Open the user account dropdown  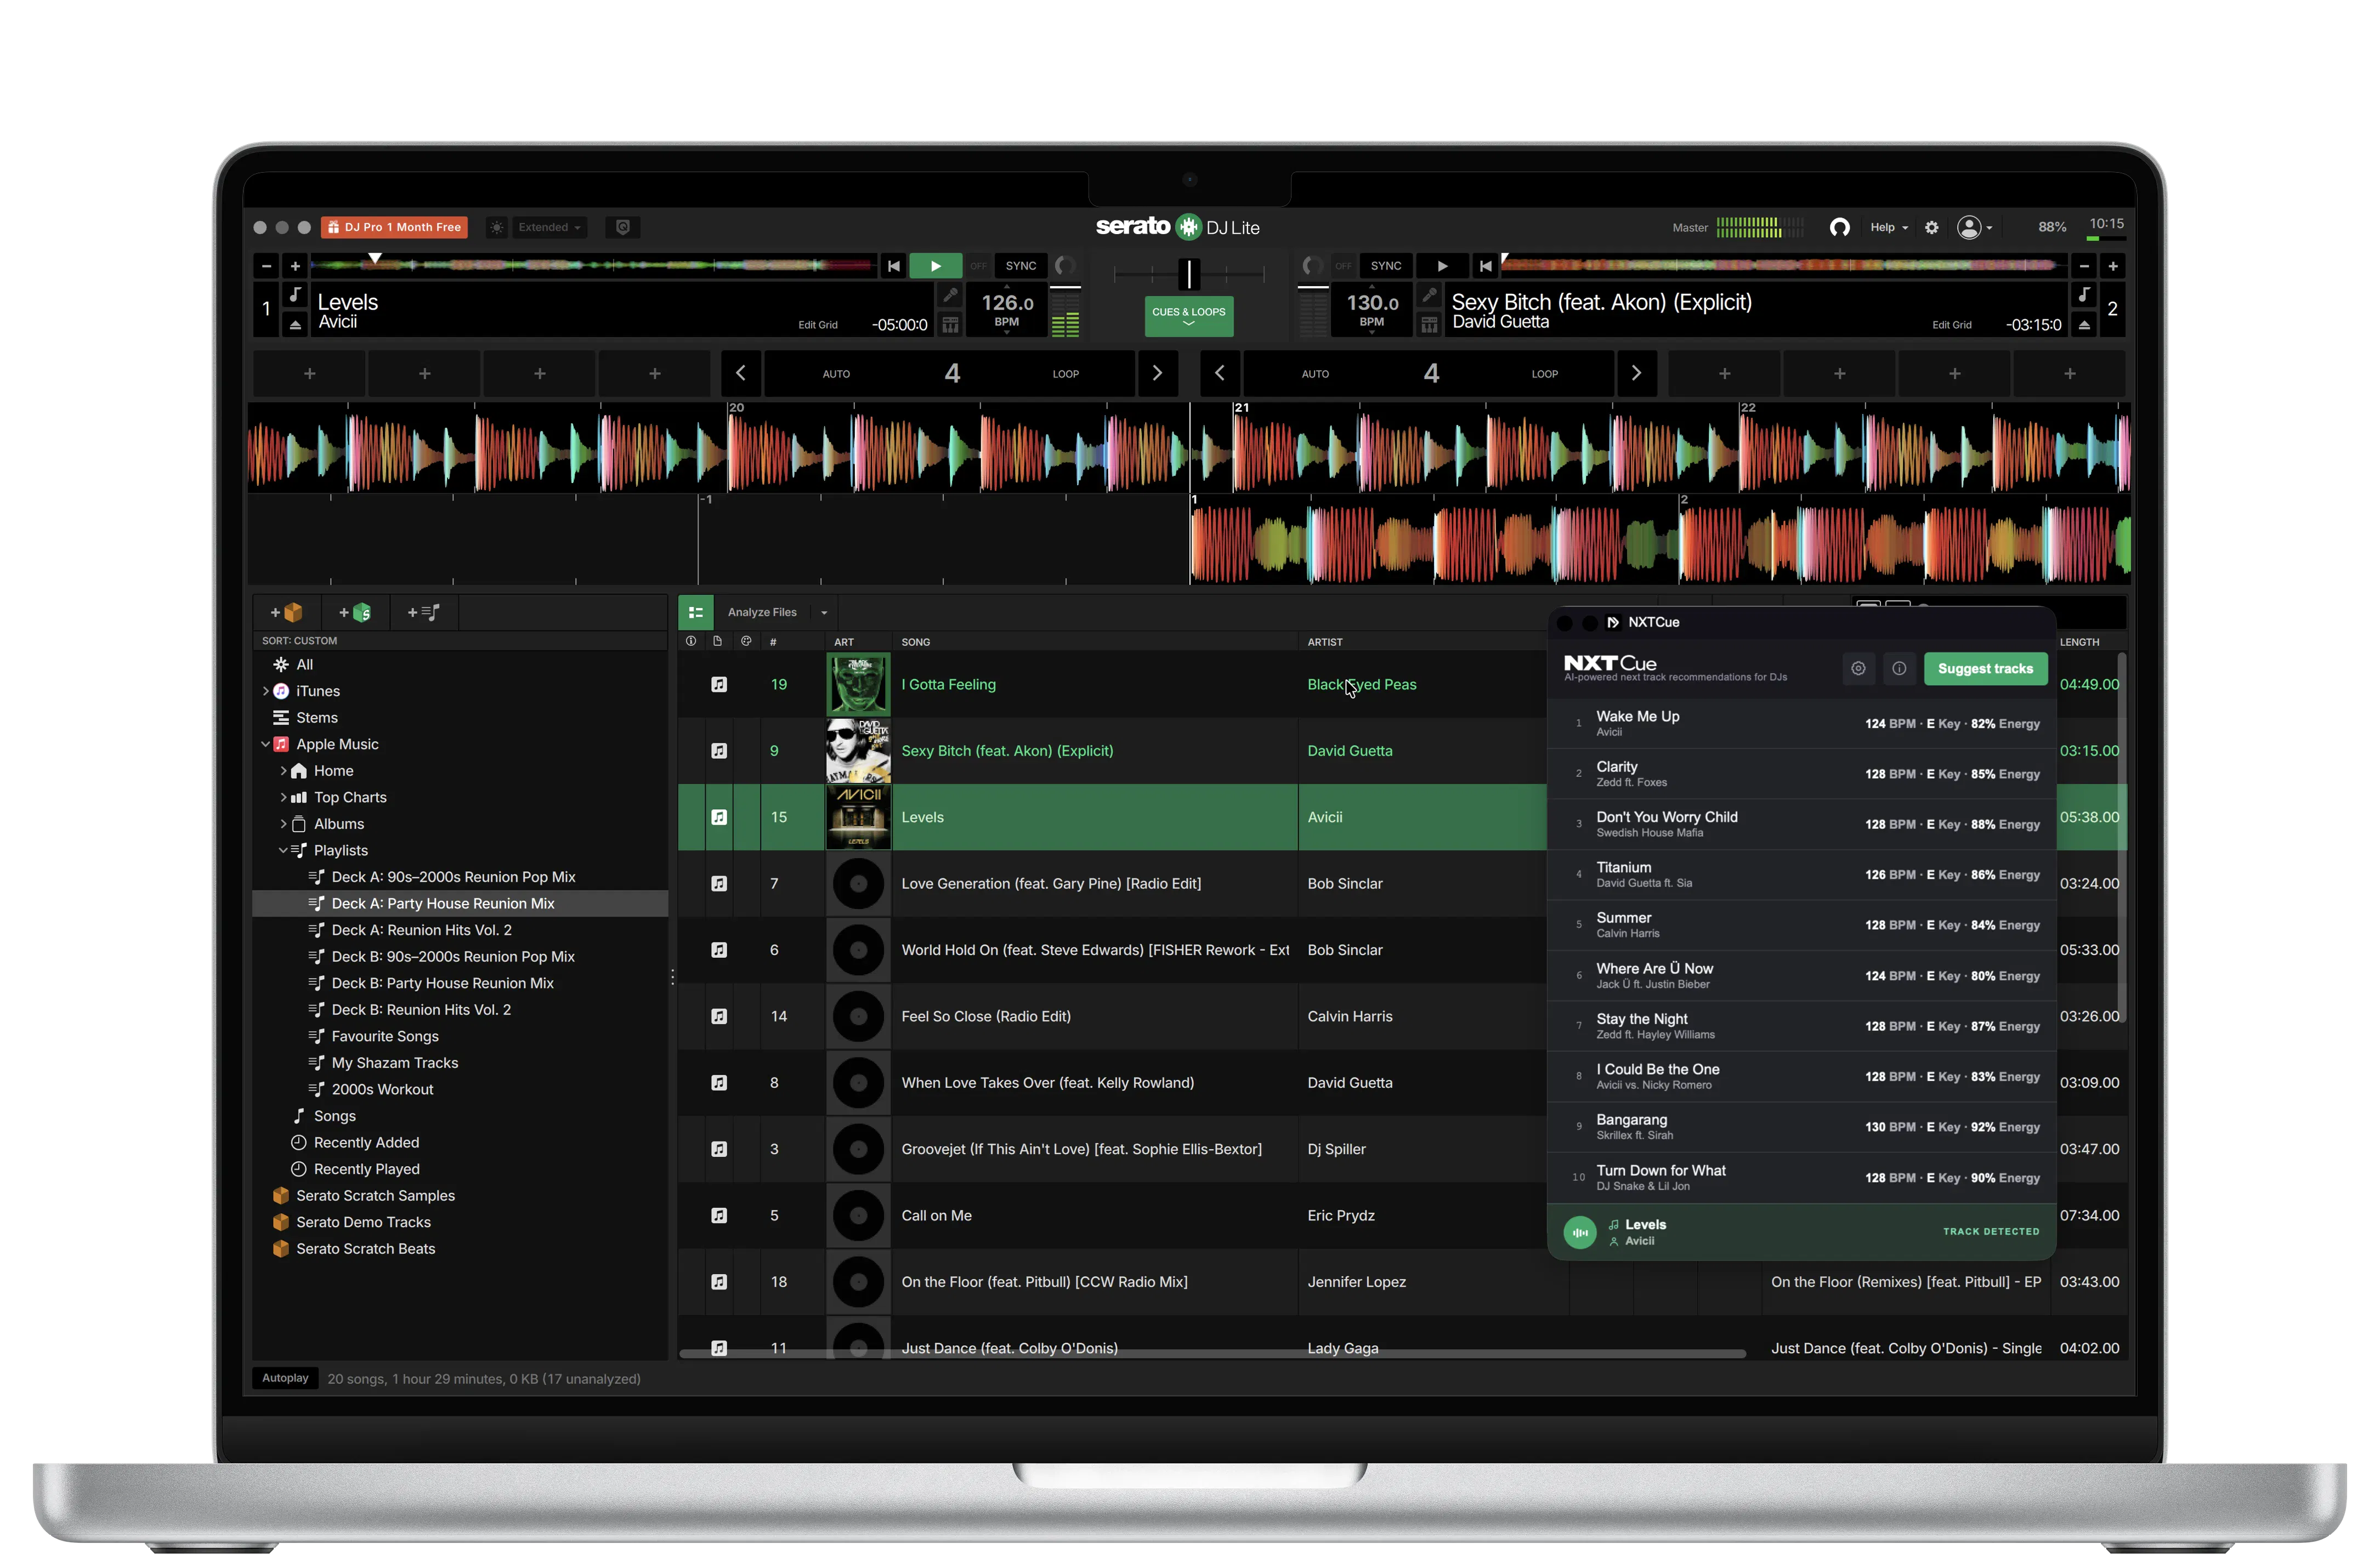click(1975, 228)
